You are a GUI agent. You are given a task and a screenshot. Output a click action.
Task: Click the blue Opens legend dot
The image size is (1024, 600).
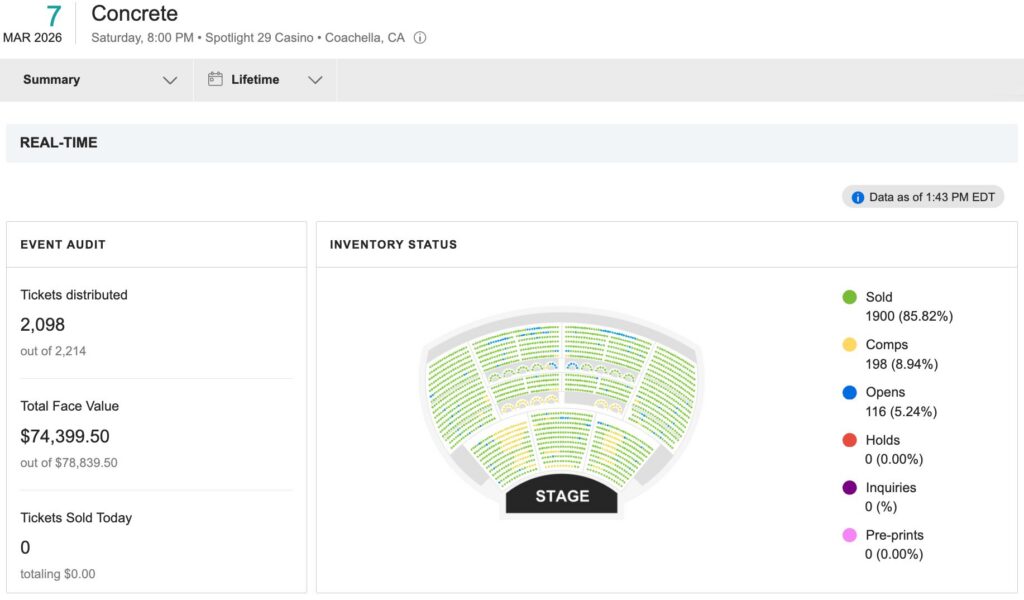click(849, 393)
